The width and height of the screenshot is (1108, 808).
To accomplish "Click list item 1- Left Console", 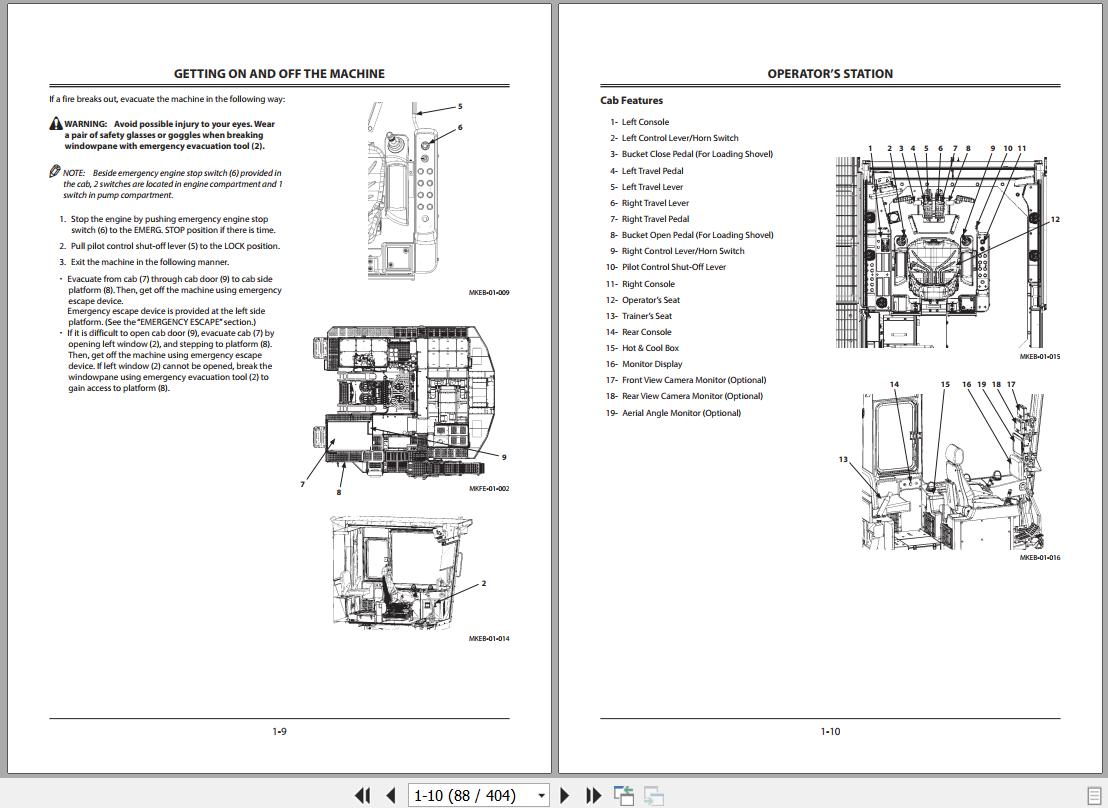I will pos(640,122).
